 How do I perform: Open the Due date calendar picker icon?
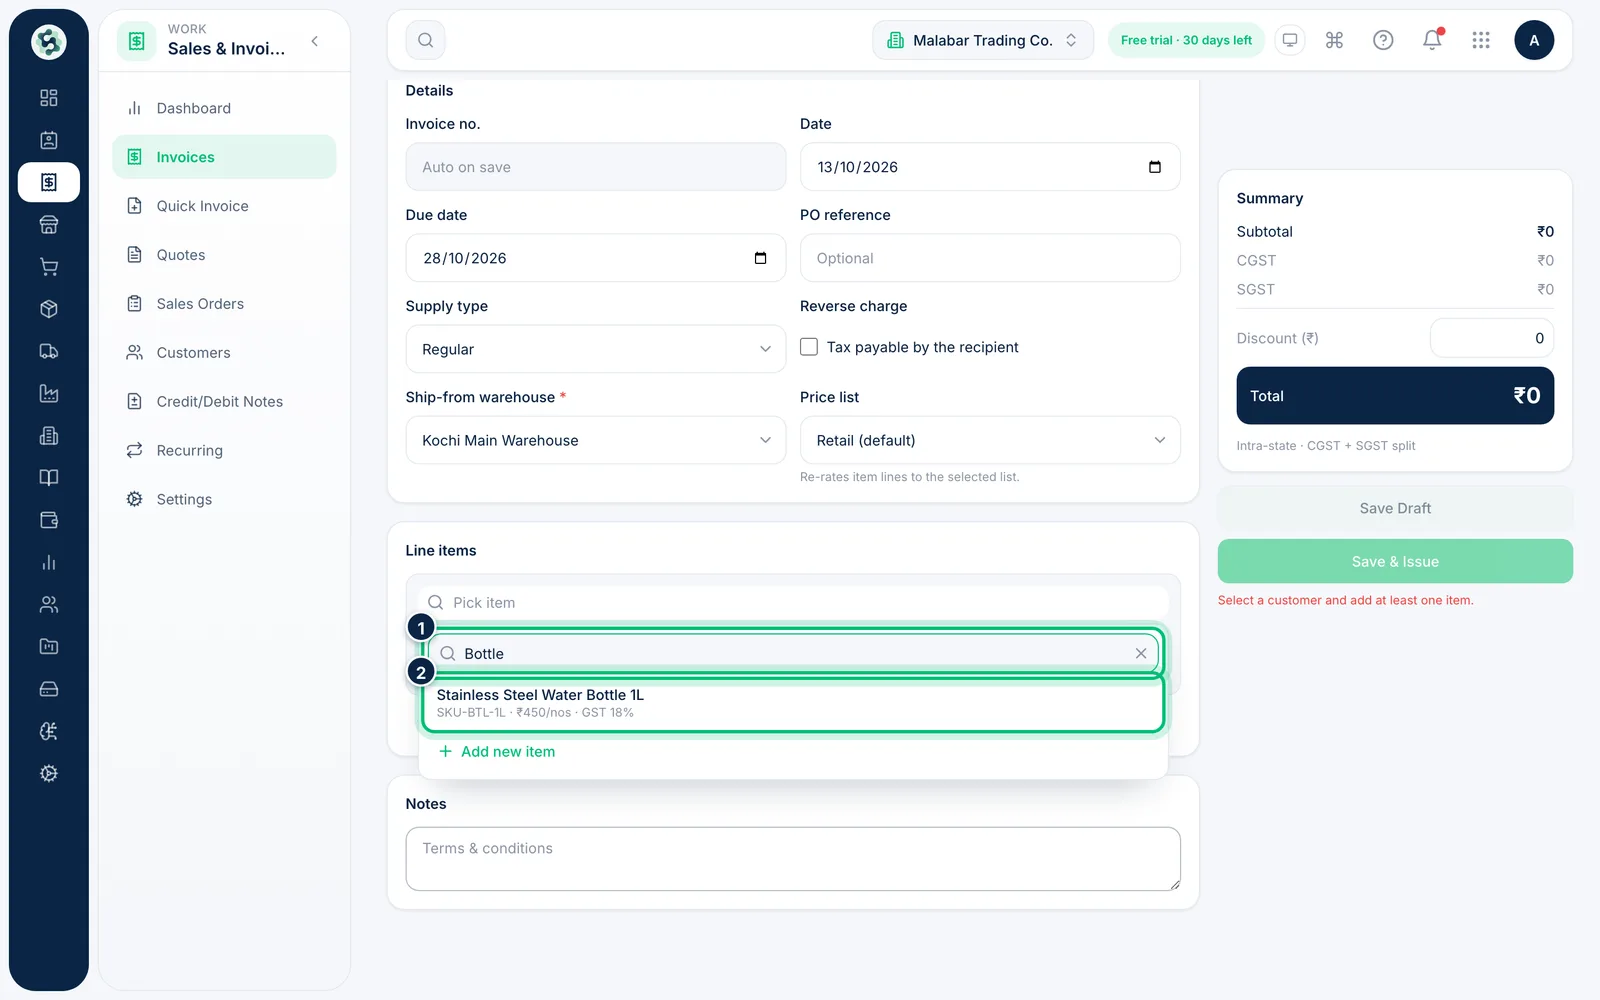760,258
